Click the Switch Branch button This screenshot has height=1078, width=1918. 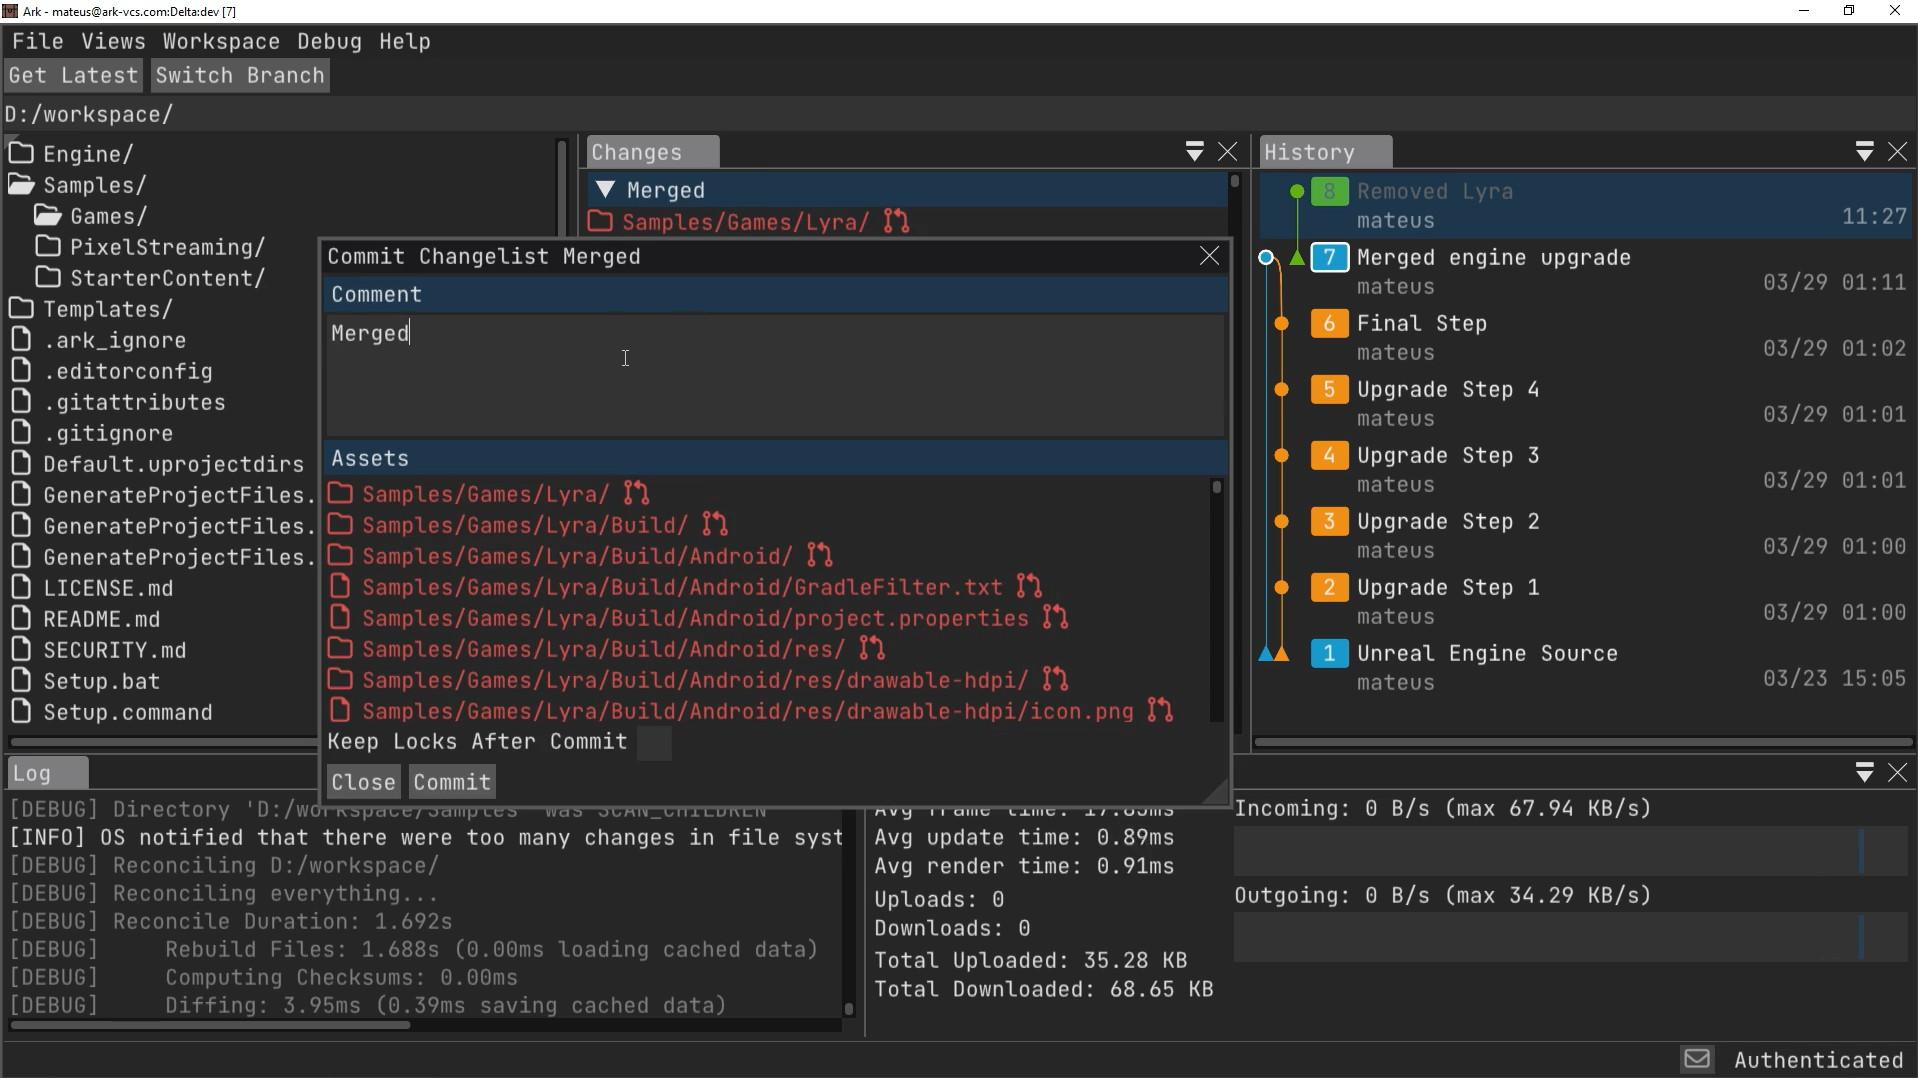[240, 76]
